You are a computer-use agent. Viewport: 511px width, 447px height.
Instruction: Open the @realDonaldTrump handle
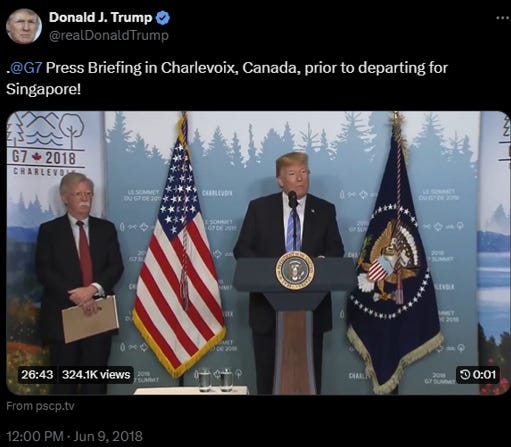(x=109, y=35)
